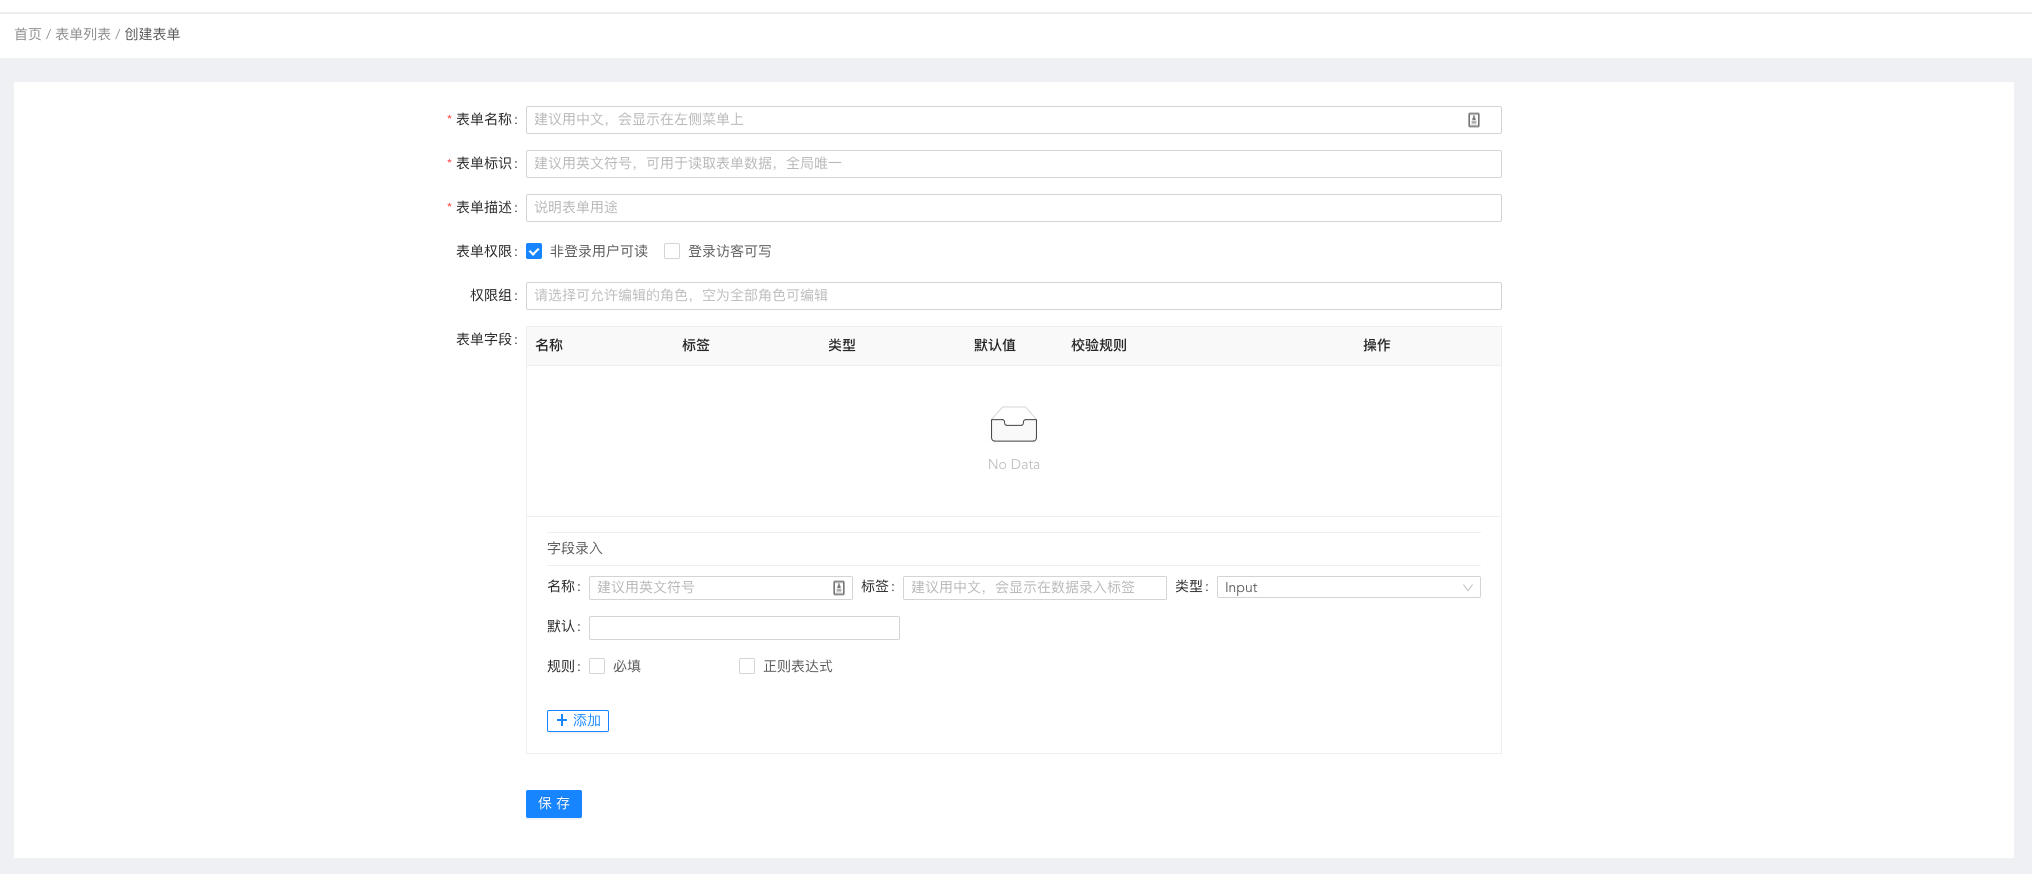
Task: Click the 保存 button
Action: pyautogui.click(x=554, y=803)
